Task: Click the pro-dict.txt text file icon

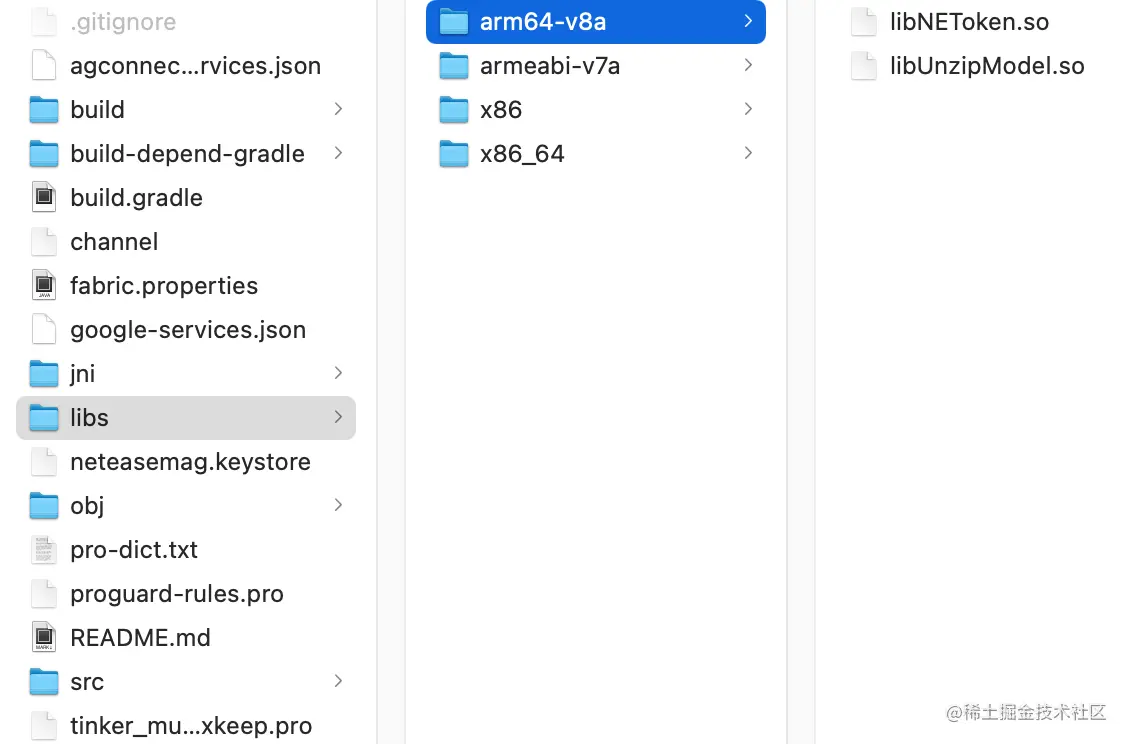Action: tap(44, 550)
